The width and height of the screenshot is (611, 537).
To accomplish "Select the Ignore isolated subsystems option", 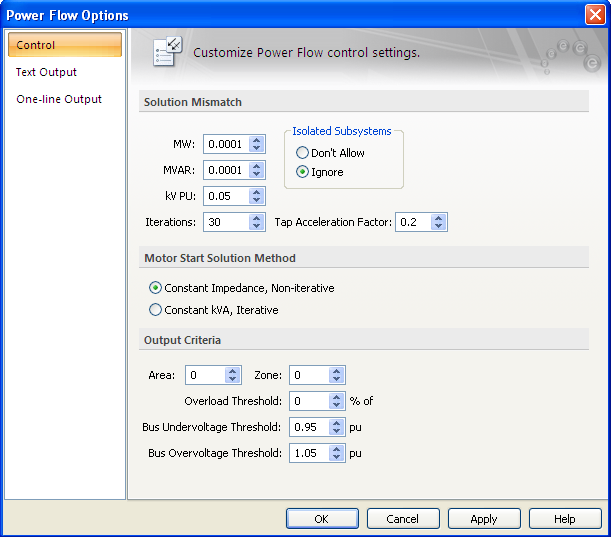I will (x=302, y=172).
